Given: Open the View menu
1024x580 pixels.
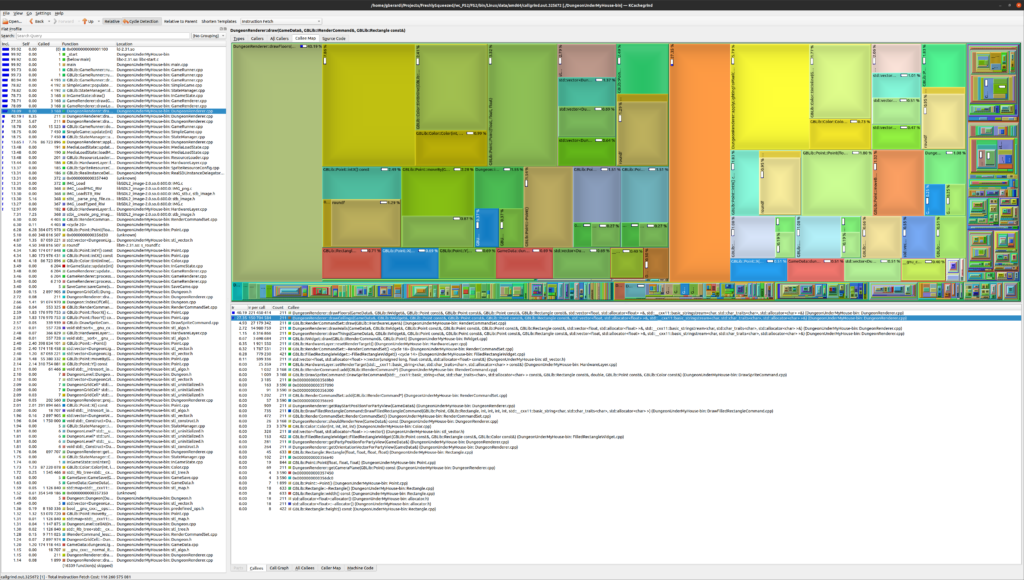Looking at the screenshot, I should [x=17, y=13].
